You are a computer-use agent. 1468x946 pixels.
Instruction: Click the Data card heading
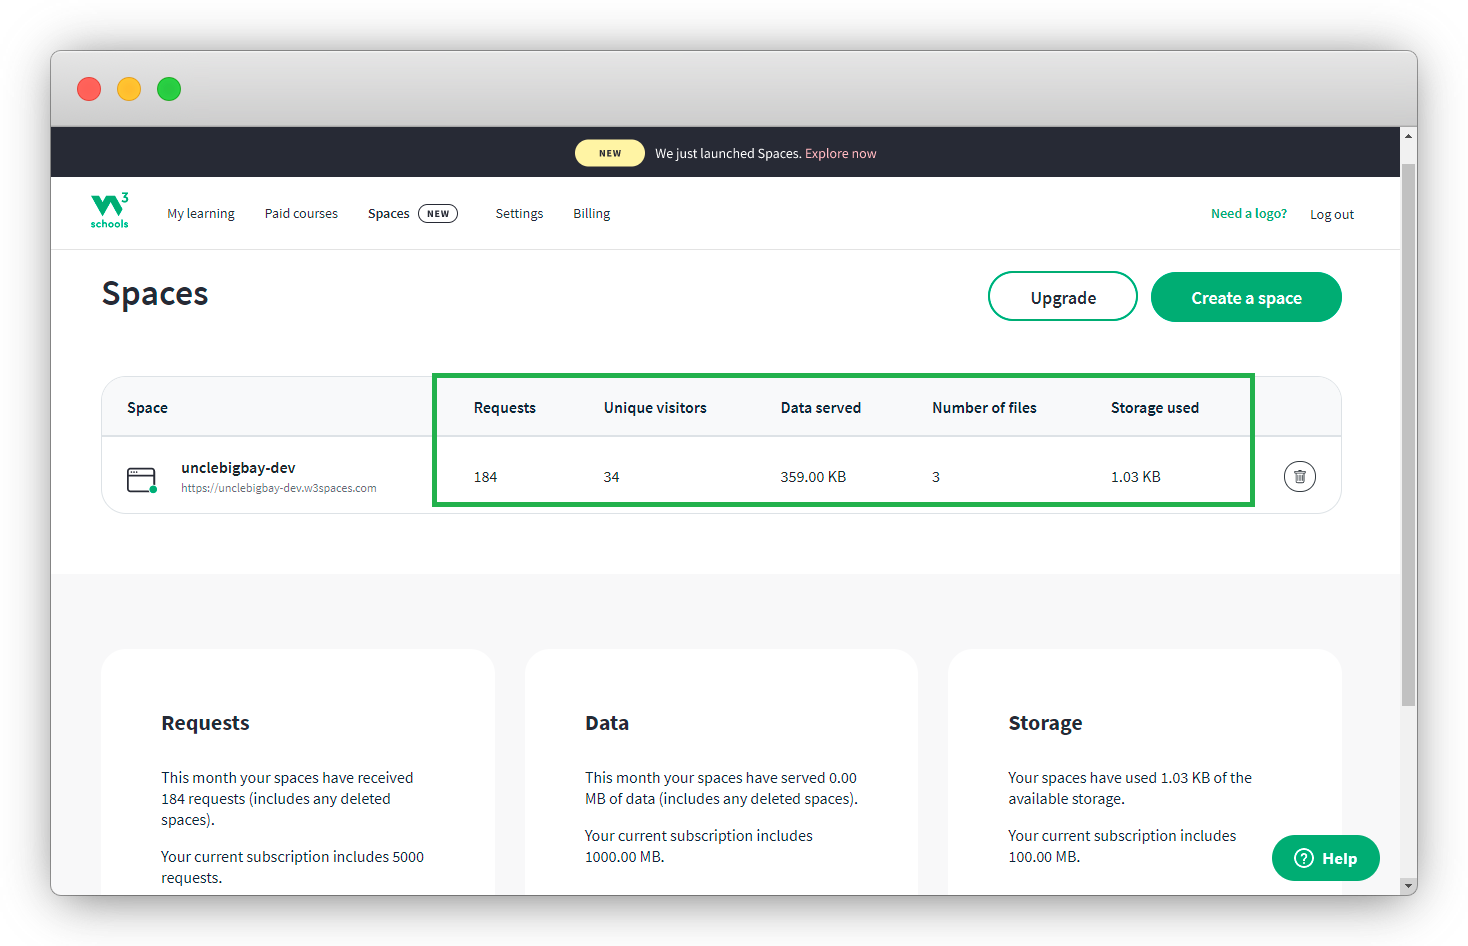[x=607, y=723]
